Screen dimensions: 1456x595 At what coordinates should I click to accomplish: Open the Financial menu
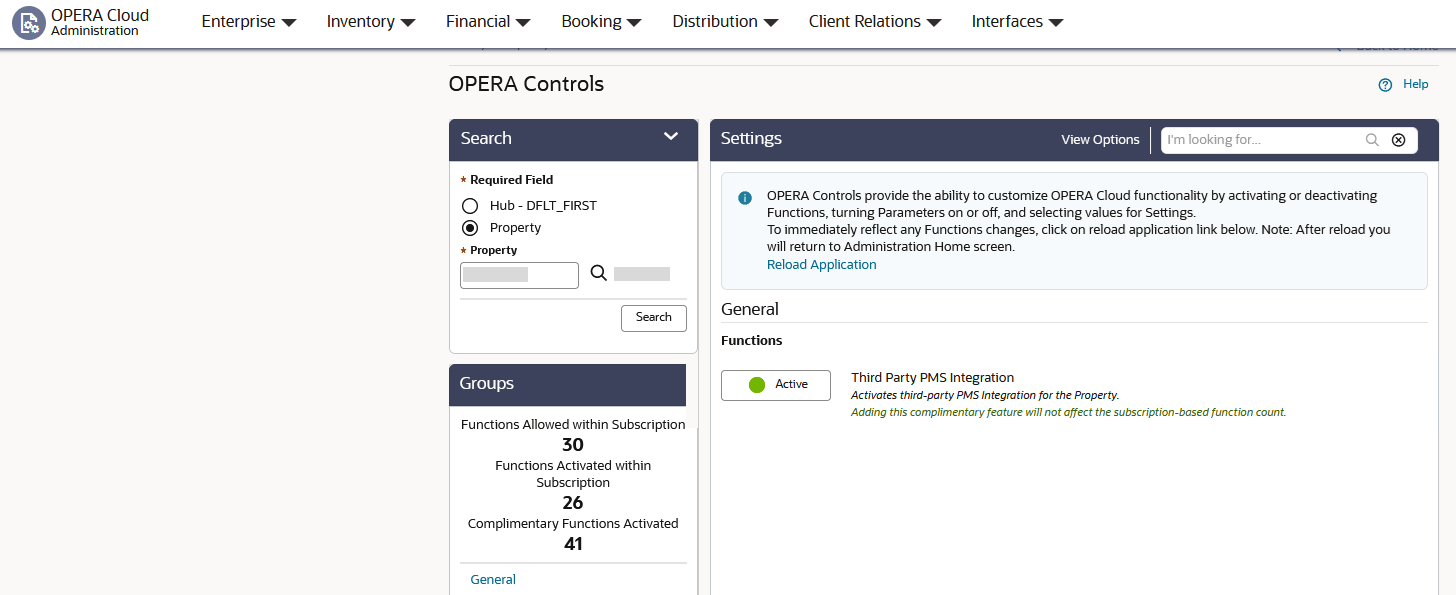488,21
